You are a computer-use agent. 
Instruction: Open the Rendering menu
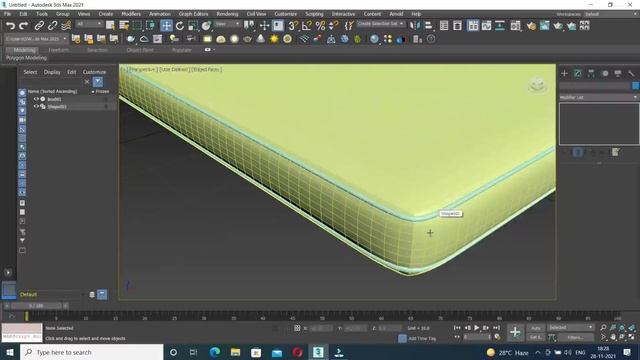(227, 14)
